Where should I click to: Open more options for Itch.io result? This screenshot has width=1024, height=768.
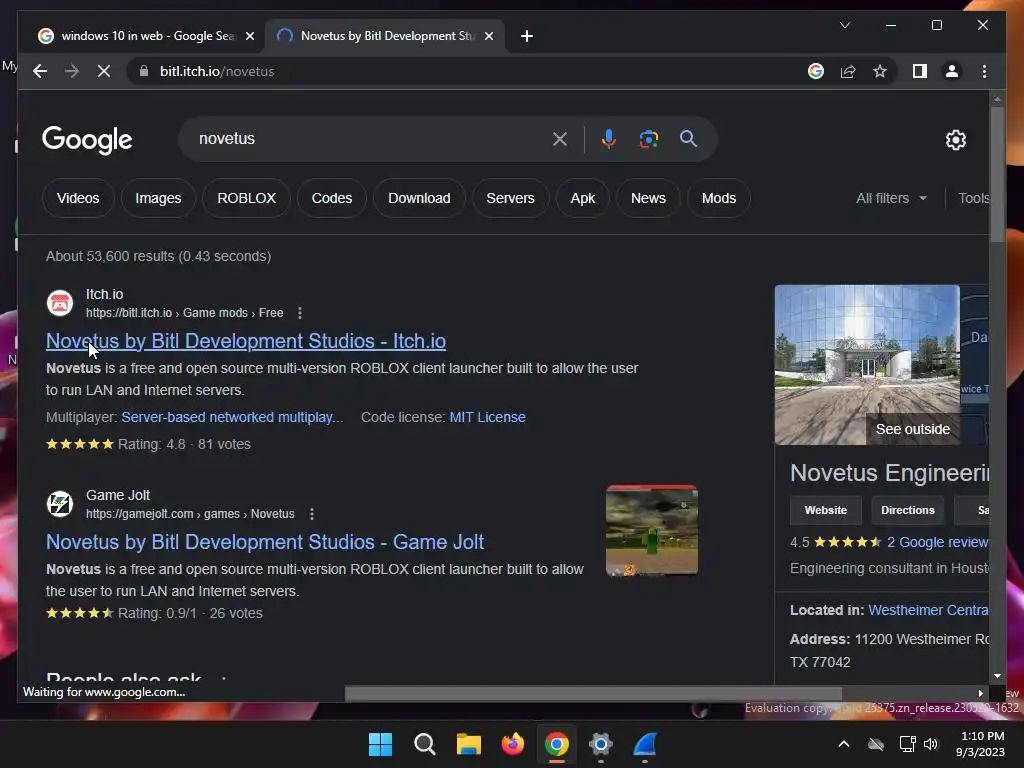point(300,313)
